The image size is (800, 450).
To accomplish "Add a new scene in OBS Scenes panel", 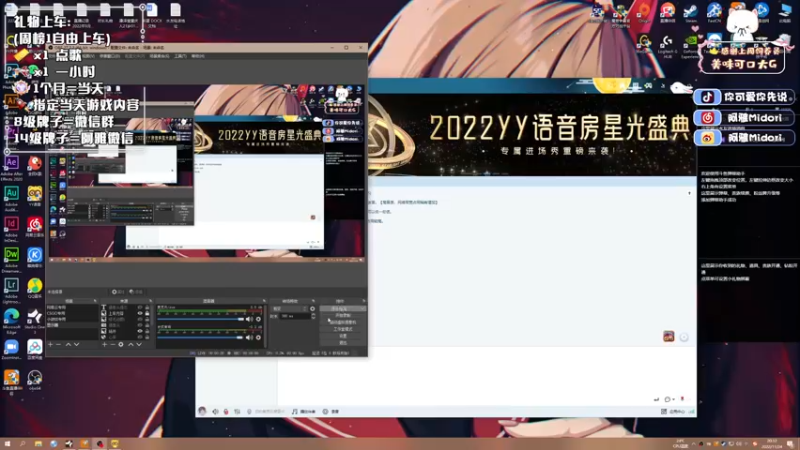I will tap(51, 344).
